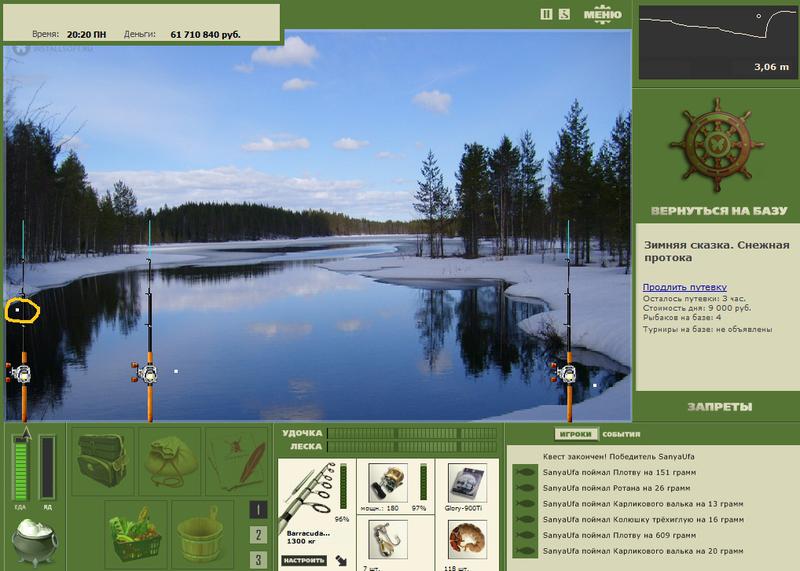The width and height of the screenshot is (800, 571).
Task: Click fish icon beside Ротана на 26 грамм
Action: click(525, 488)
